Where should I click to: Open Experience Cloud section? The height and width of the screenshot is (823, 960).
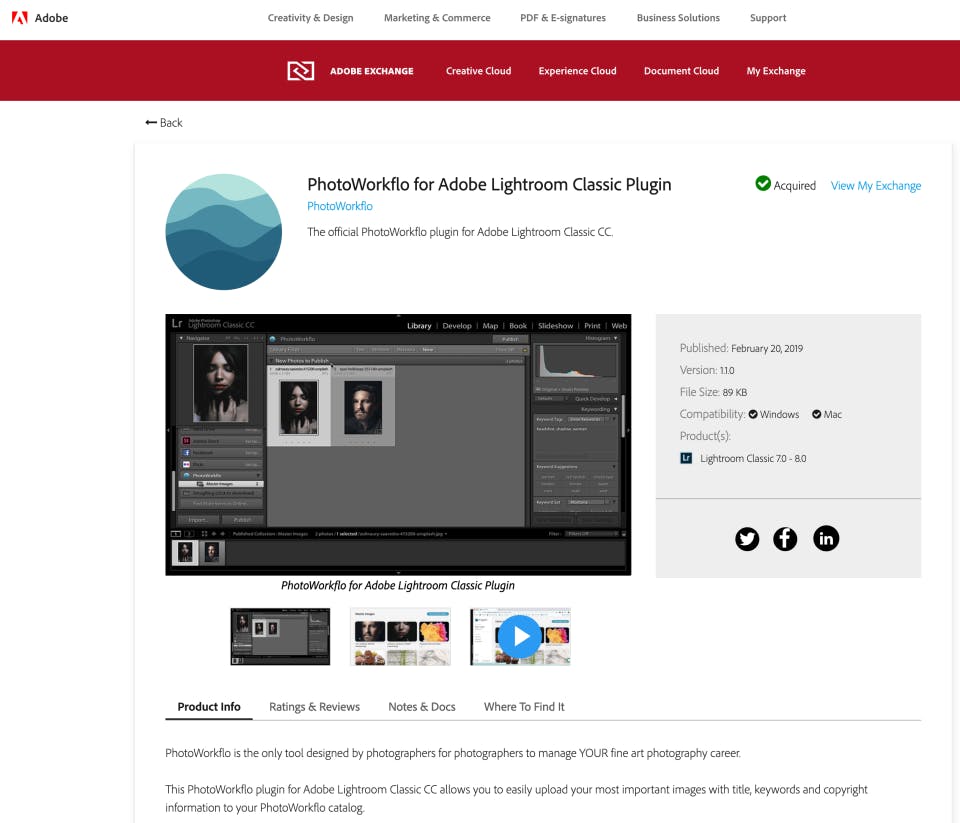point(577,71)
